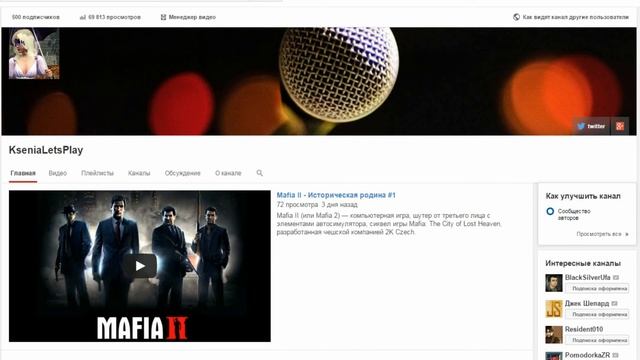Click the 69 813 просмотров stats link
The image size is (640, 360).
click(114, 17)
